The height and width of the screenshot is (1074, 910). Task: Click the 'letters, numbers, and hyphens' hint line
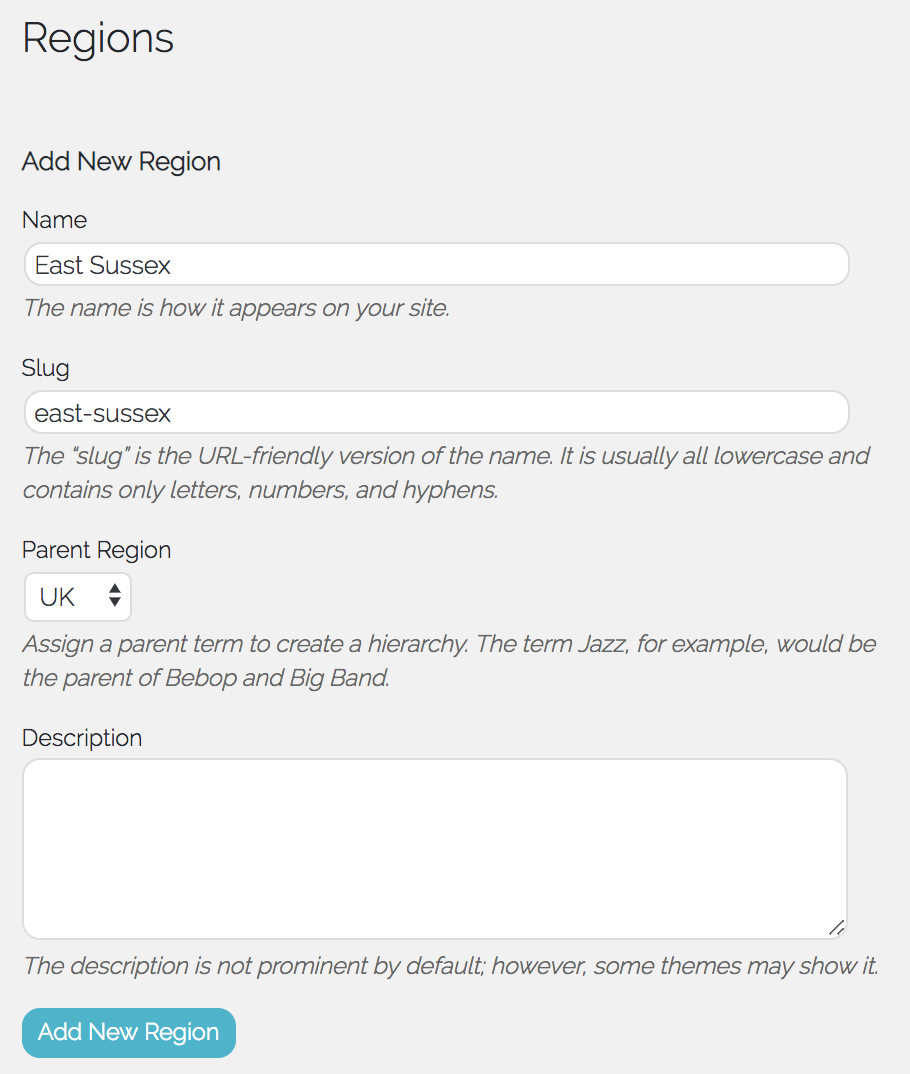(260, 491)
